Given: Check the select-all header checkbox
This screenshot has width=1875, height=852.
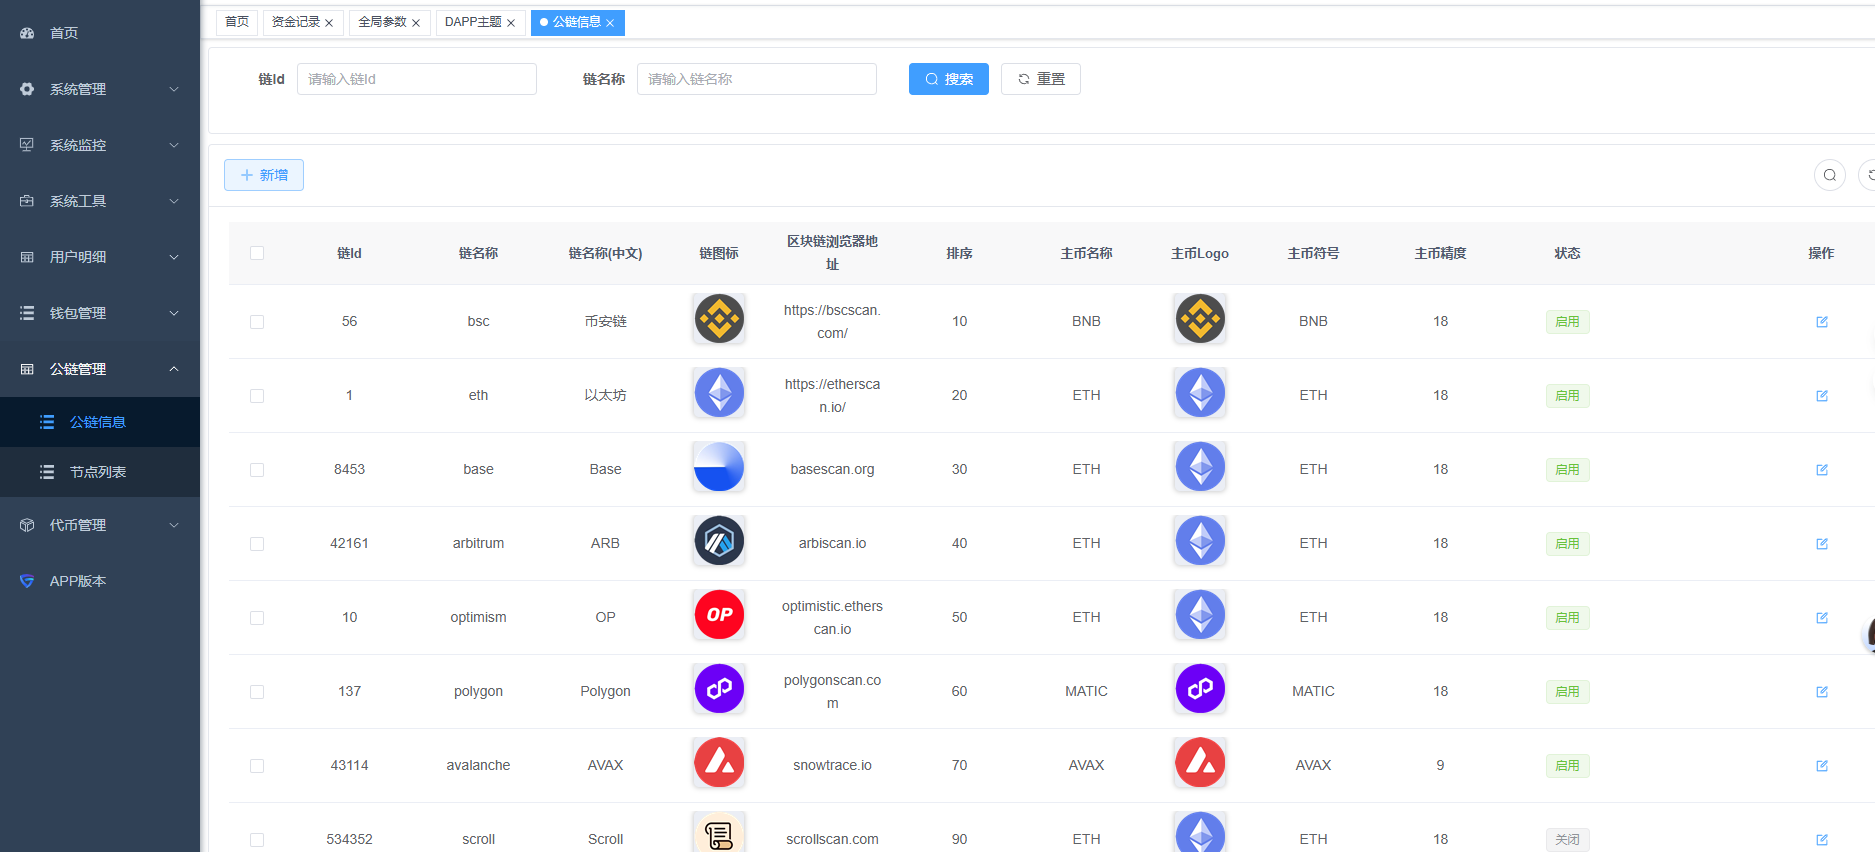Looking at the screenshot, I should point(257,253).
